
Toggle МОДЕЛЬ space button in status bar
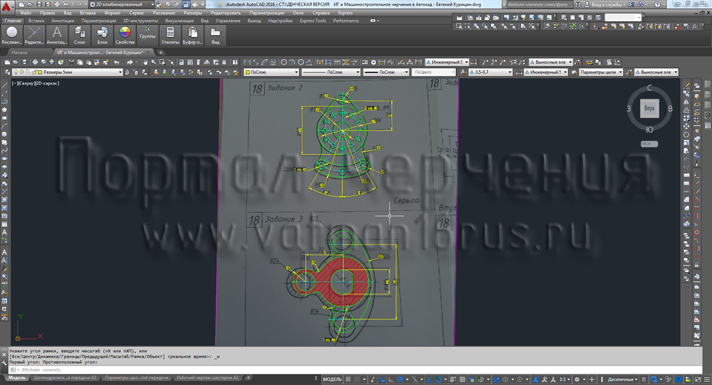[x=332, y=379]
